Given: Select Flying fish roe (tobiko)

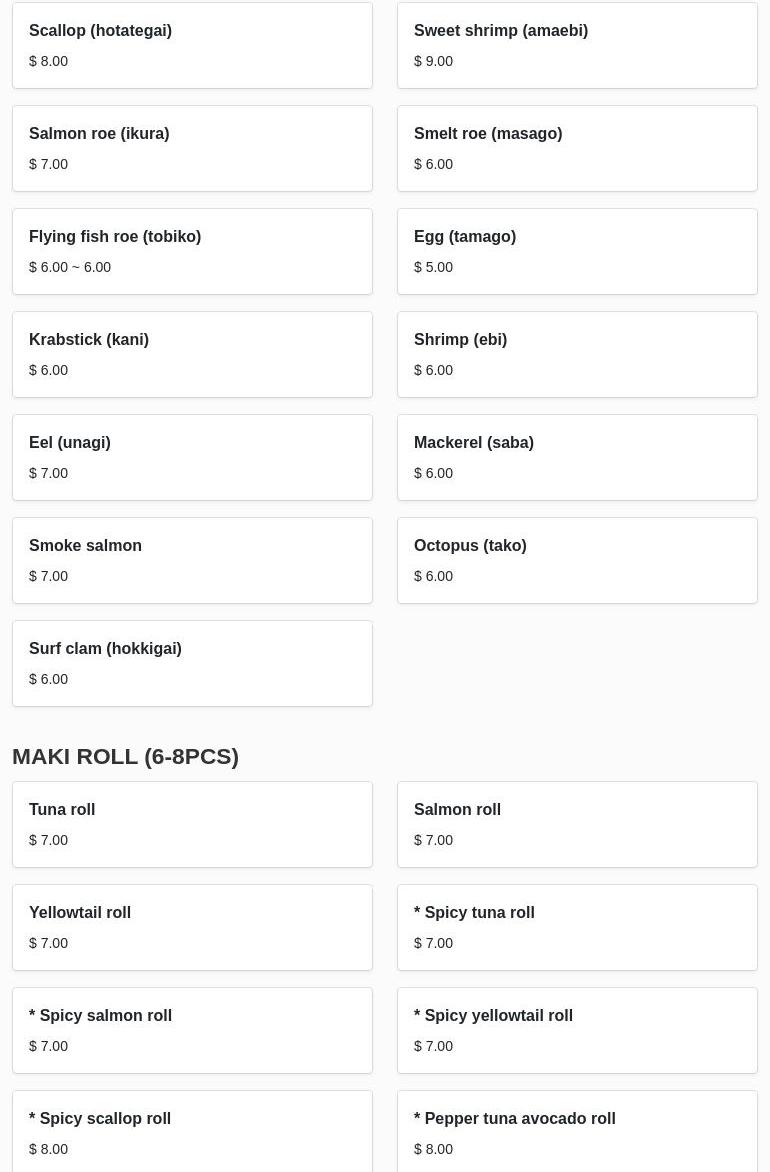Looking at the screenshot, I should tap(192, 251).
